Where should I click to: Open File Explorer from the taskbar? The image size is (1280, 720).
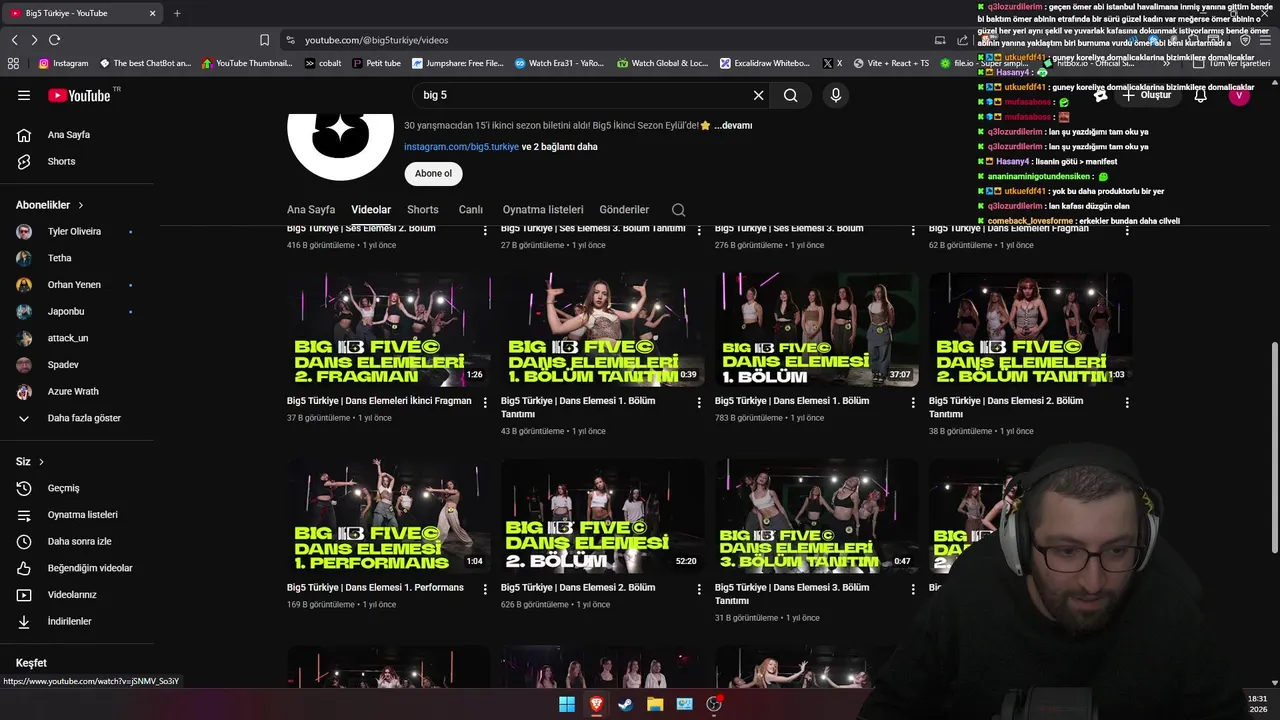(655, 704)
